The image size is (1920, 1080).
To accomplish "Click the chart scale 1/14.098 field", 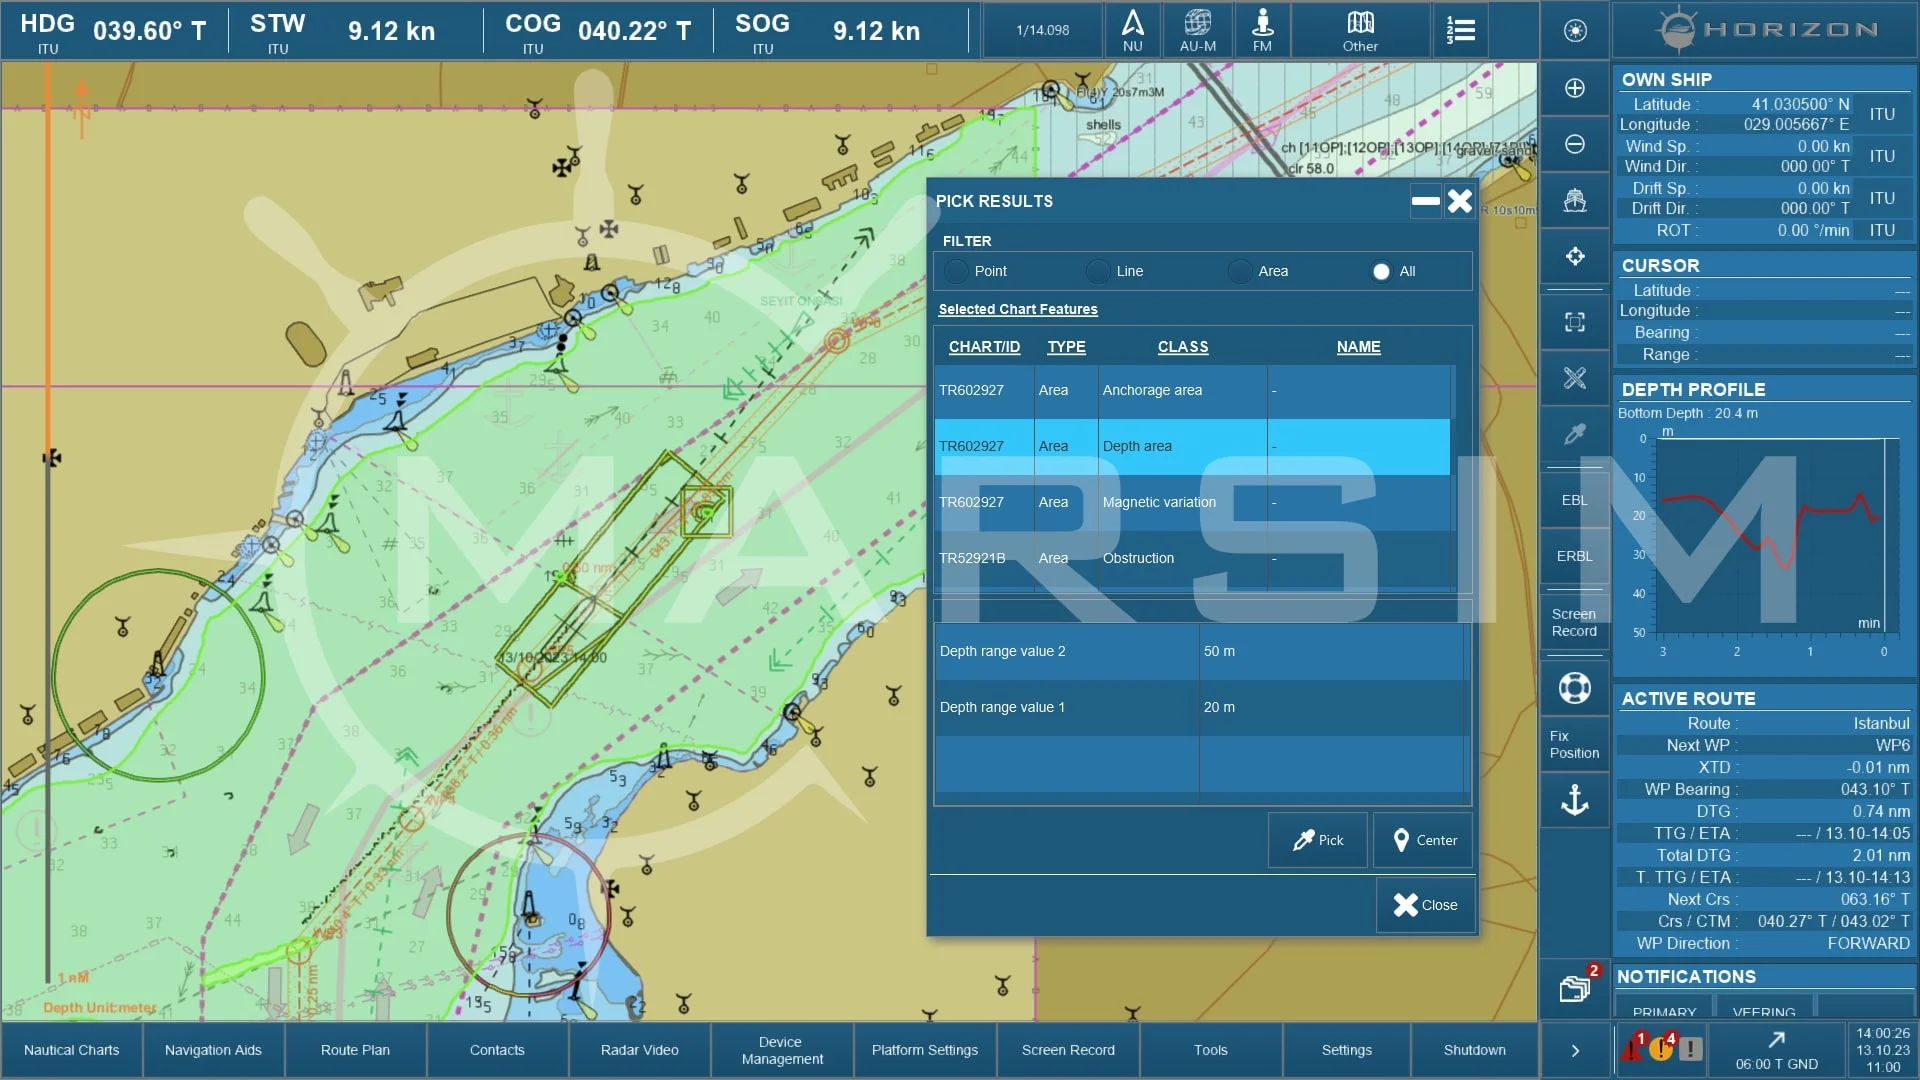I will pos(1043,31).
